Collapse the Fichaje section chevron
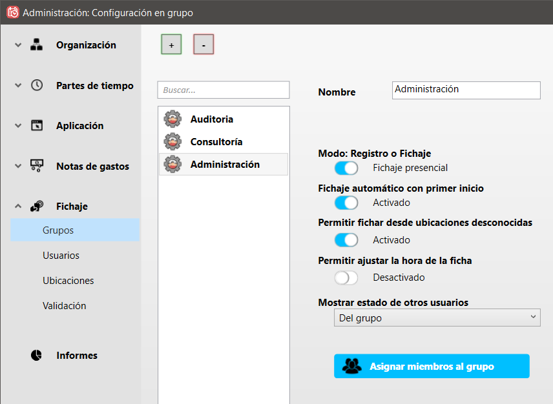 click(18, 206)
